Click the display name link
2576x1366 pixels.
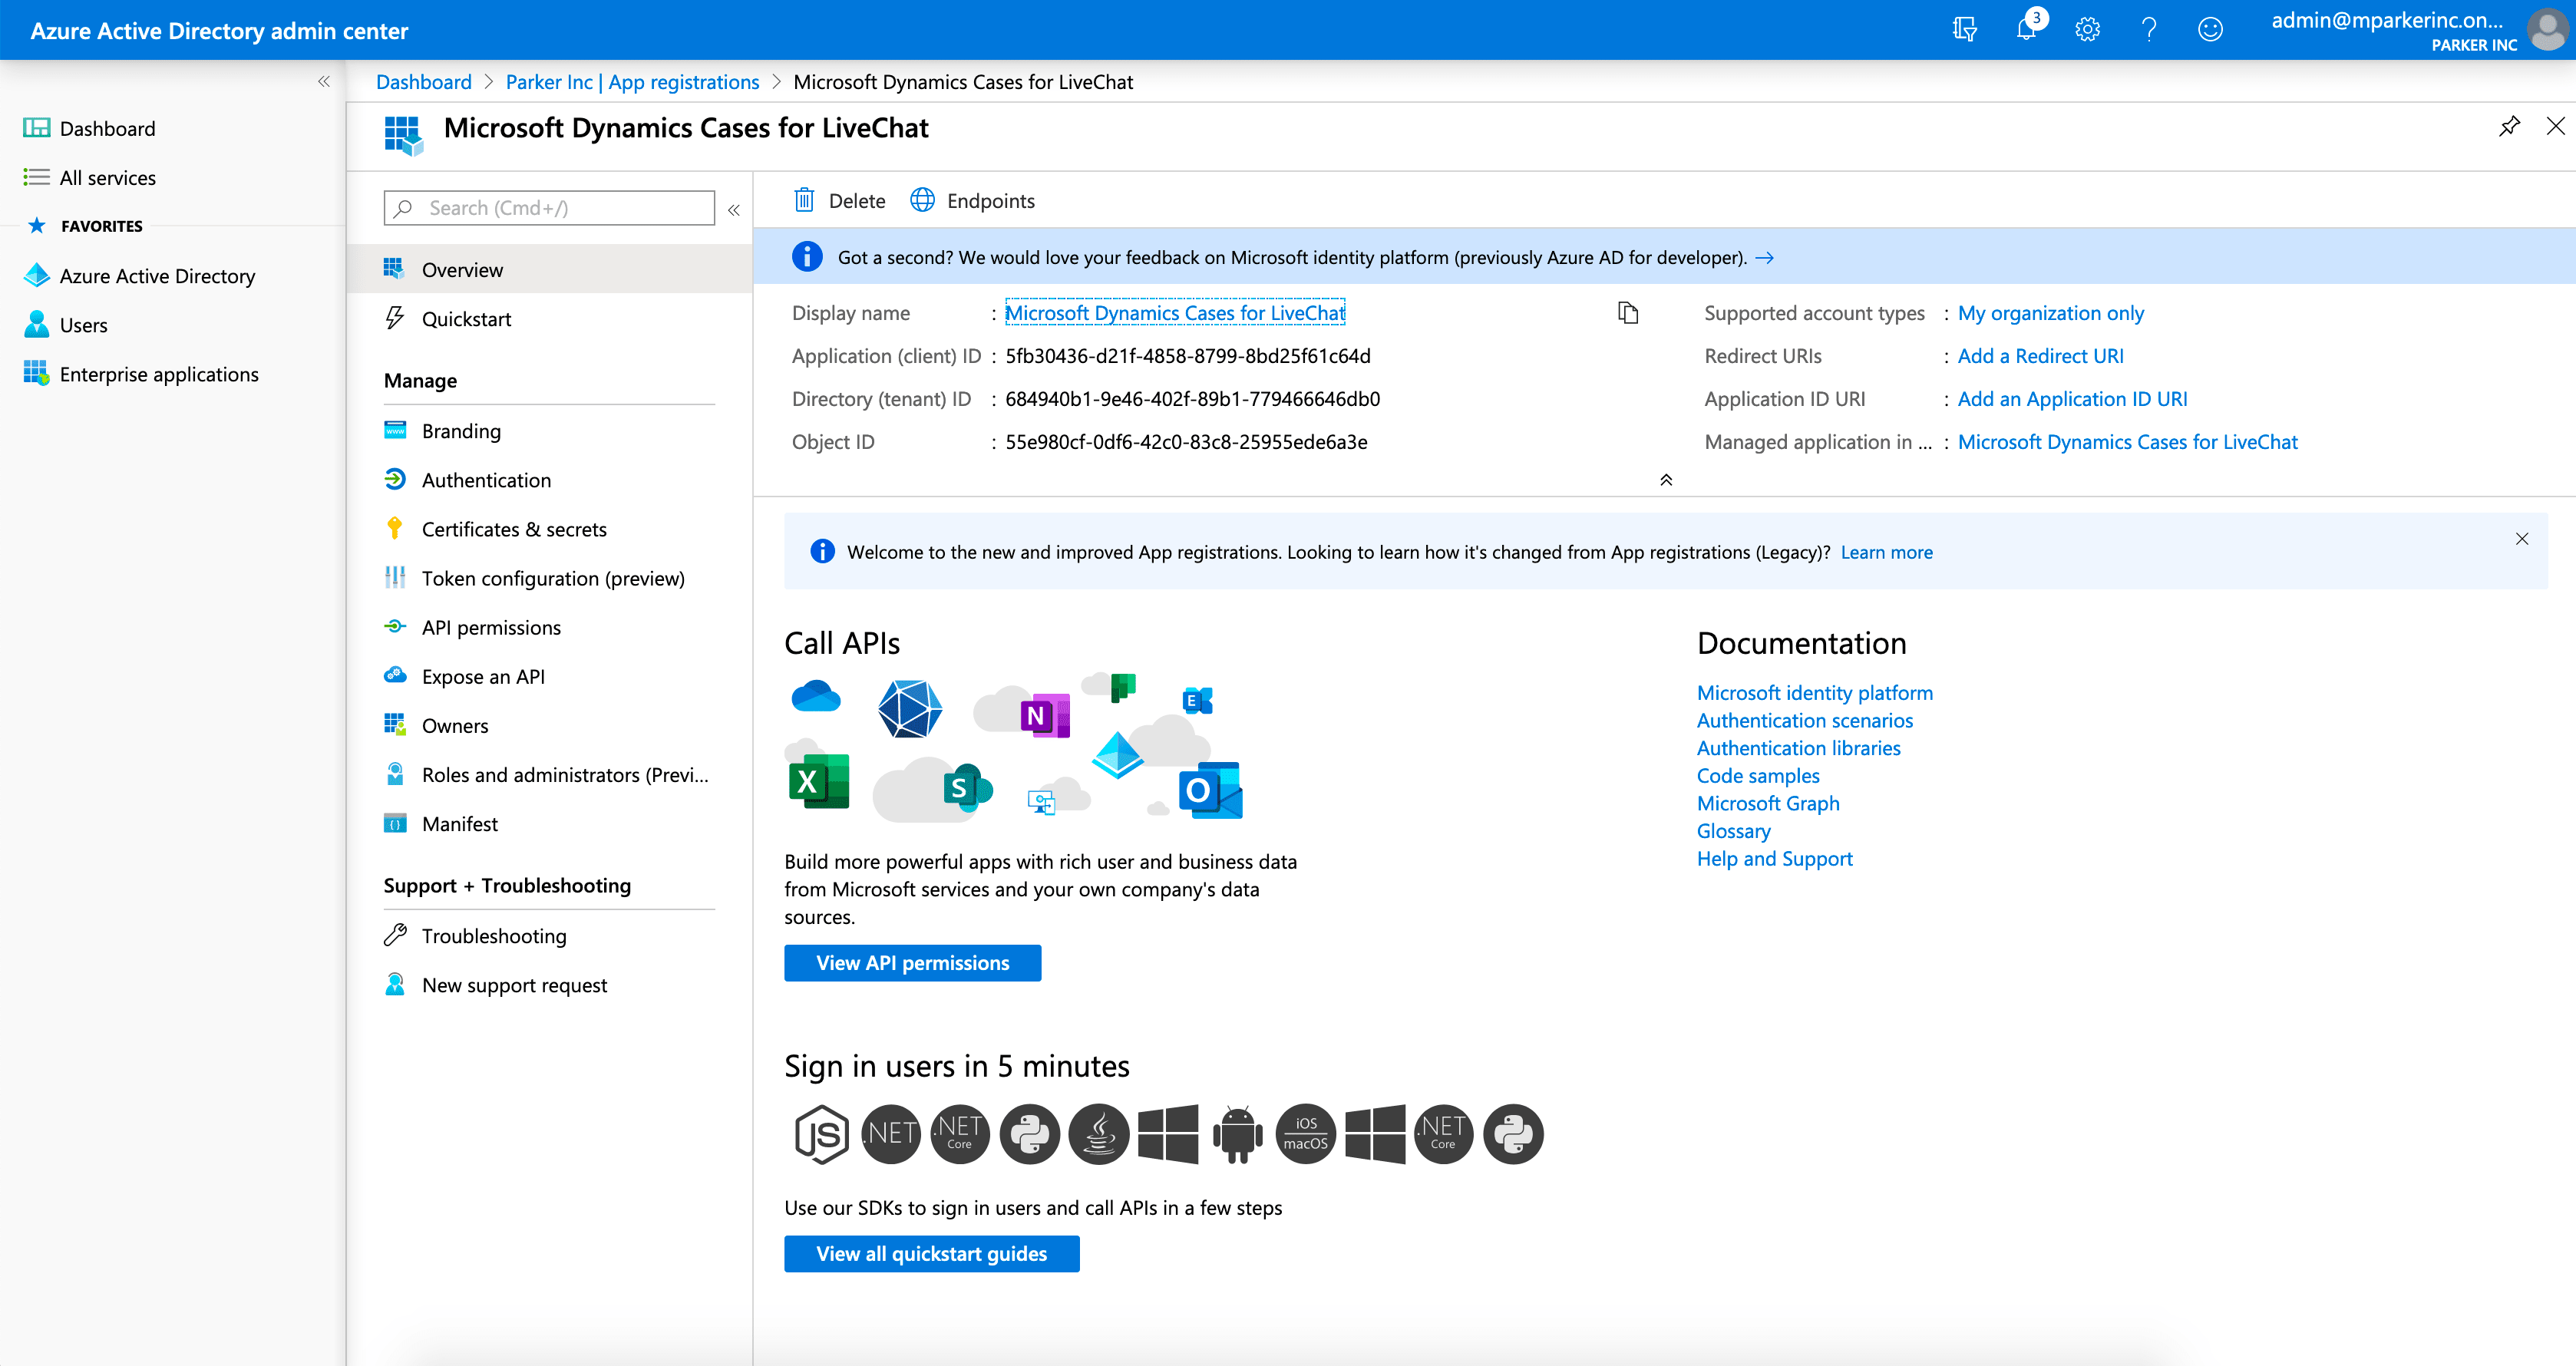1175,313
